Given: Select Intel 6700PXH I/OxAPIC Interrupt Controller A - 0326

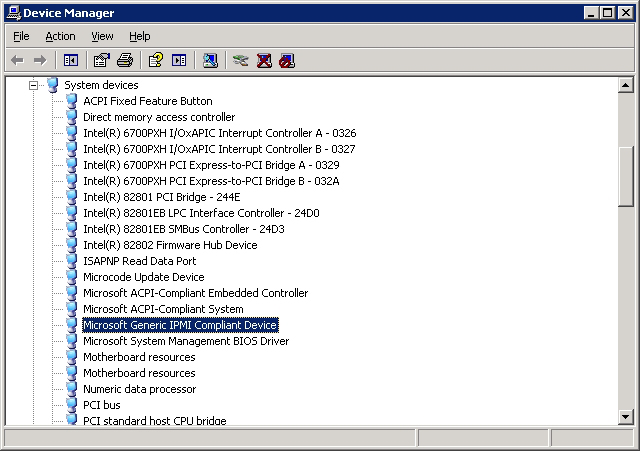Looking at the screenshot, I should (x=220, y=133).
